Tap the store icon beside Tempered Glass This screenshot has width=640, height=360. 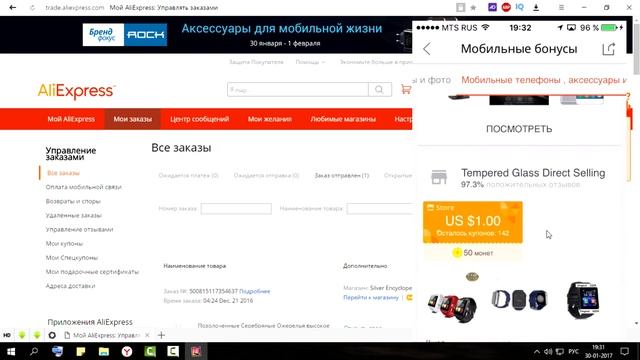point(439,177)
